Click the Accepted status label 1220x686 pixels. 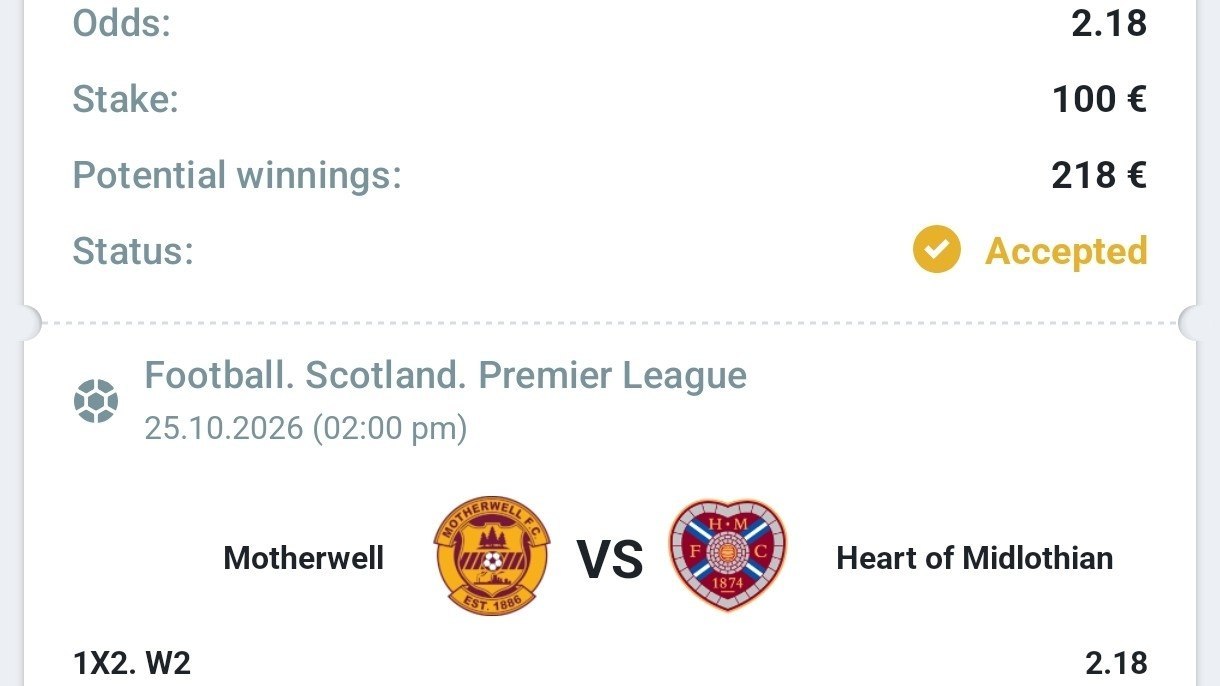tap(1066, 251)
